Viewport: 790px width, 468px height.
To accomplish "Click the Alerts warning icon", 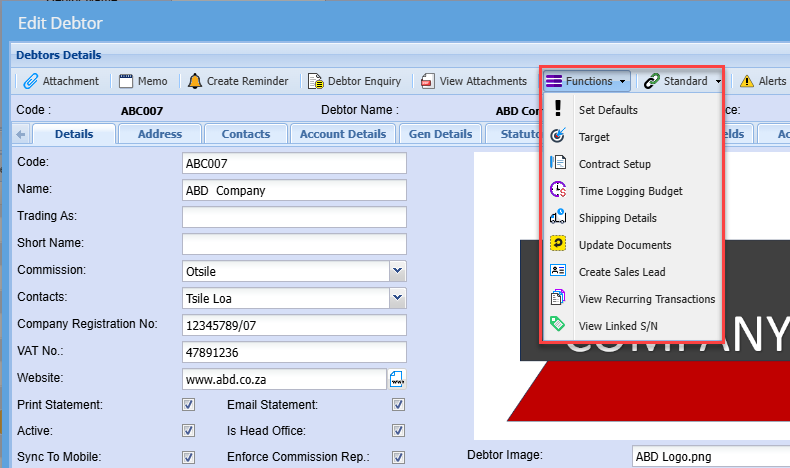I will tap(746, 81).
